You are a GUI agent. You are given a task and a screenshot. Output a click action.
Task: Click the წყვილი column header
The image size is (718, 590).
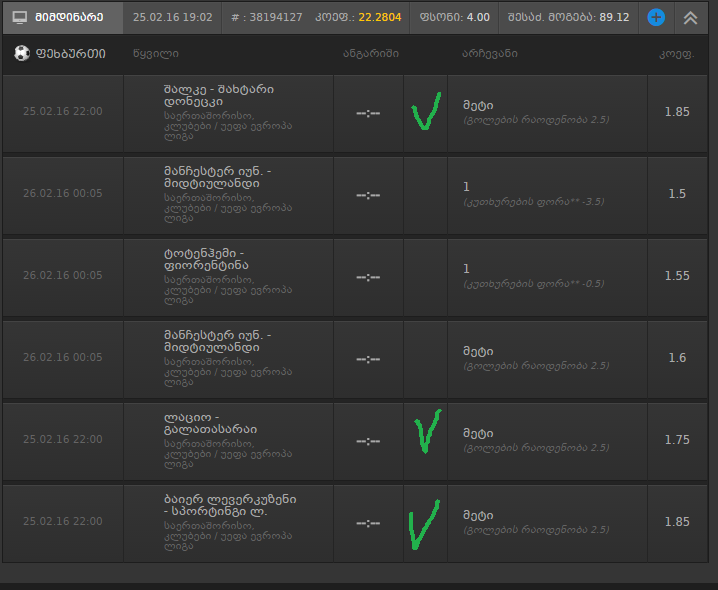(156, 54)
